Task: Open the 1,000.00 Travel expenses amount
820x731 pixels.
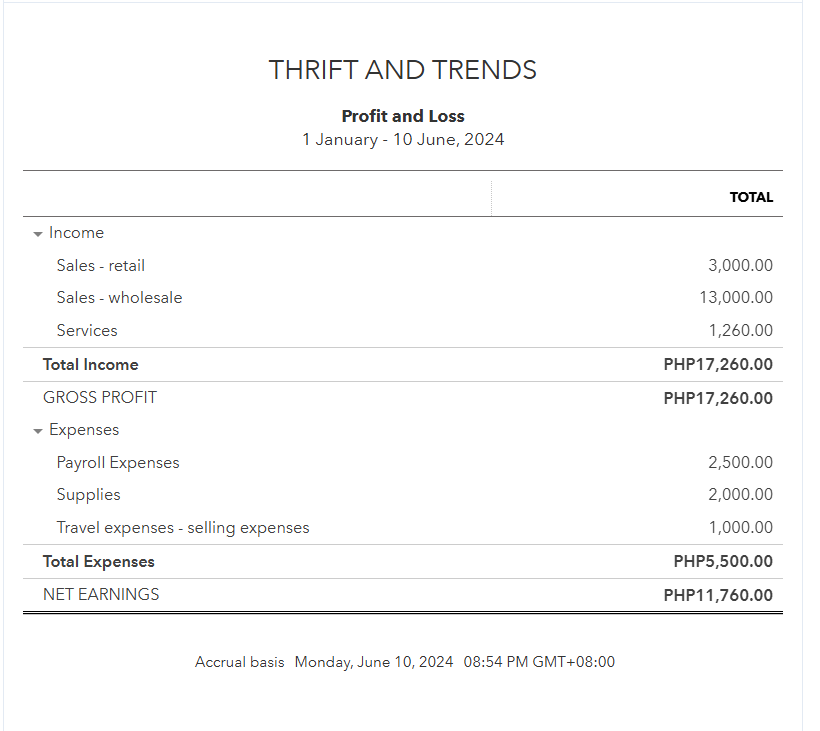Action: 740,527
